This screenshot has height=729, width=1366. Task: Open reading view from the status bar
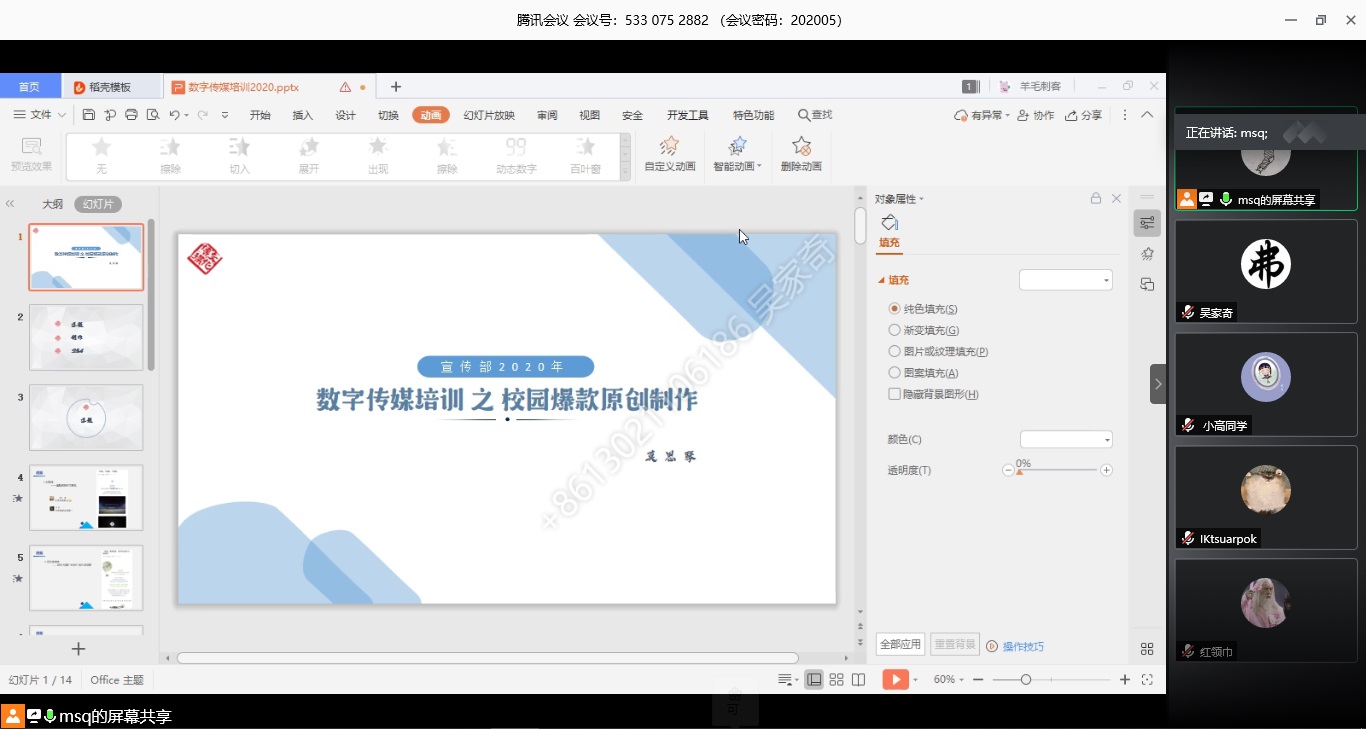click(x=858, y=680)
